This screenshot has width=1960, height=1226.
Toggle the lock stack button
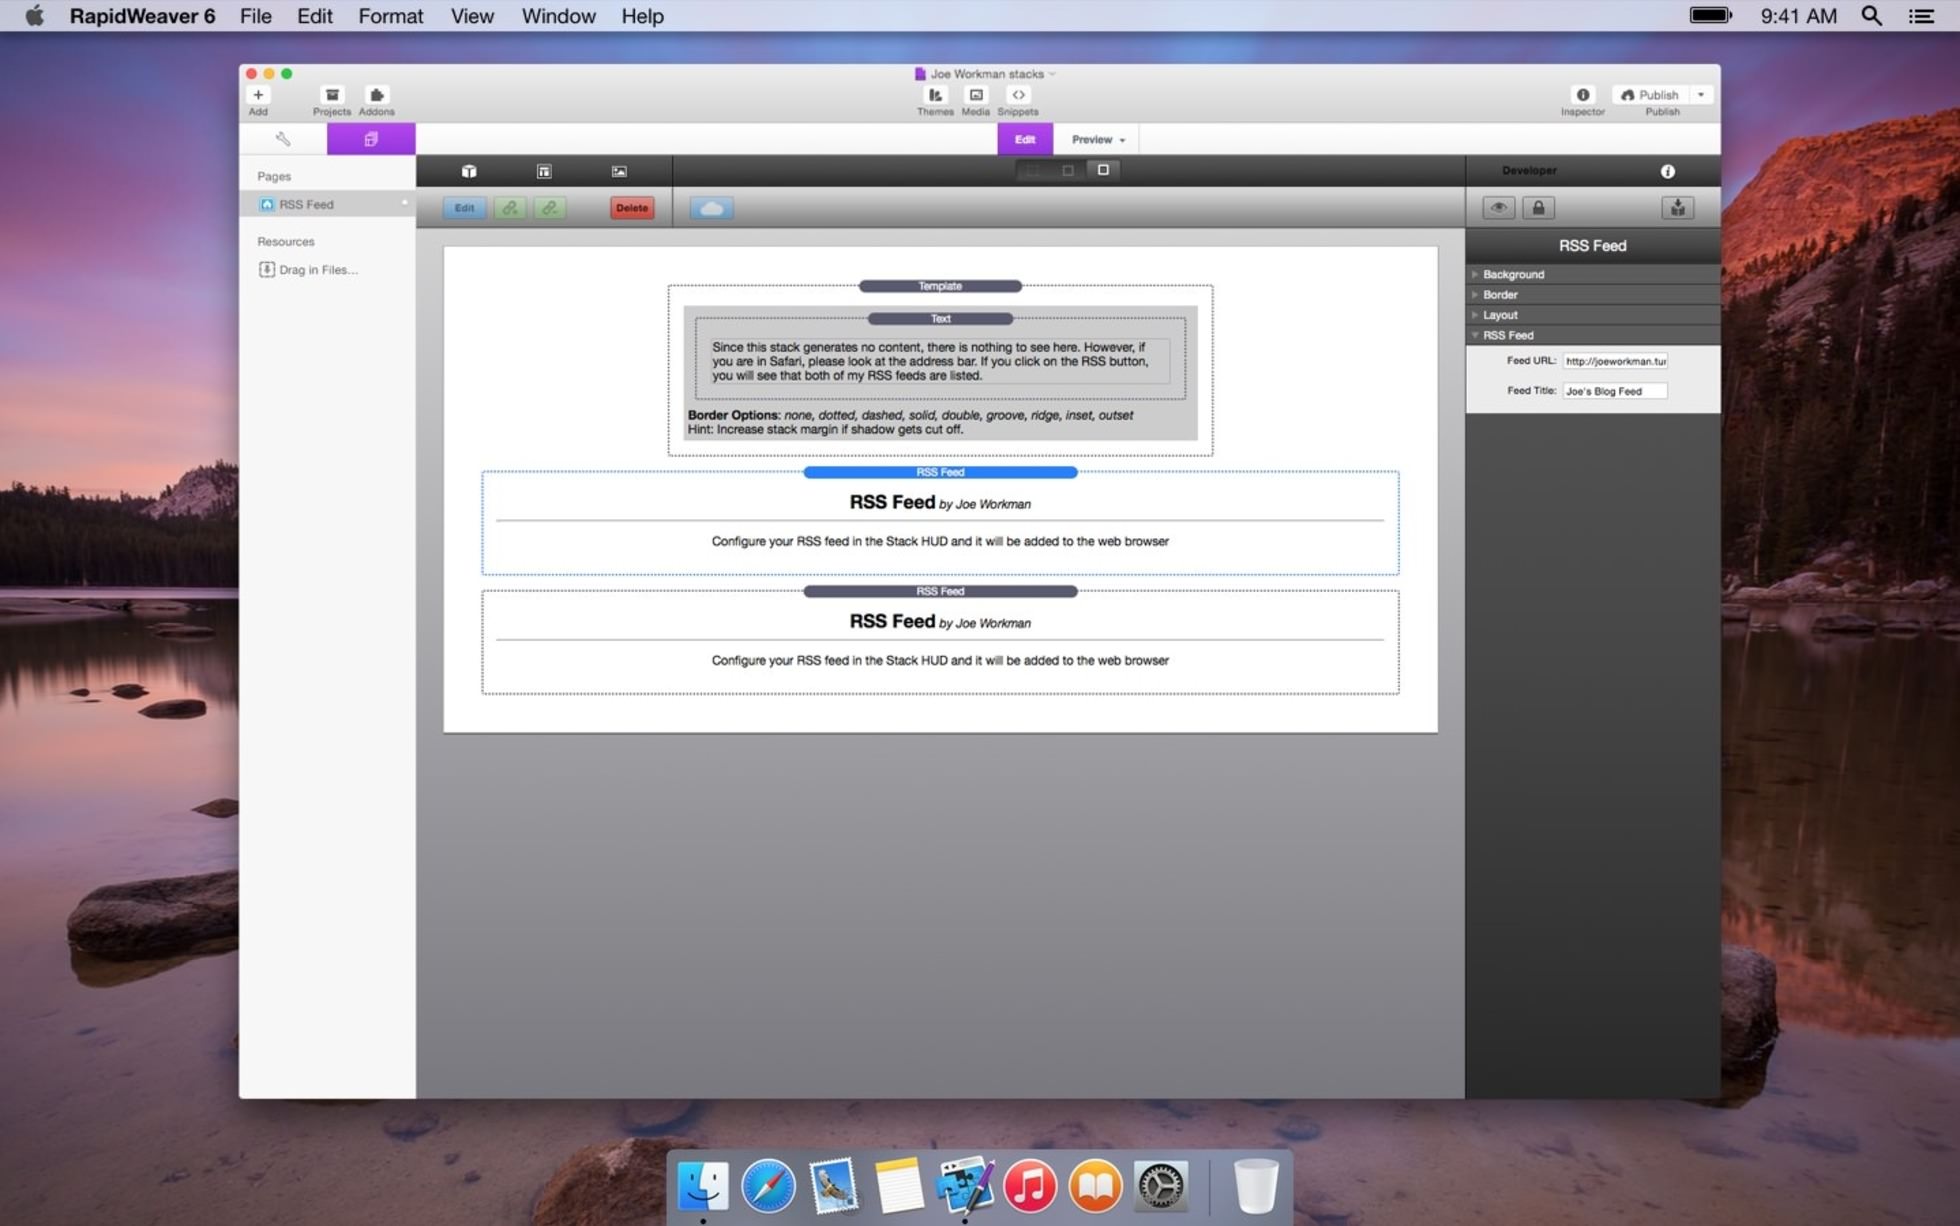click(1538, 208)
